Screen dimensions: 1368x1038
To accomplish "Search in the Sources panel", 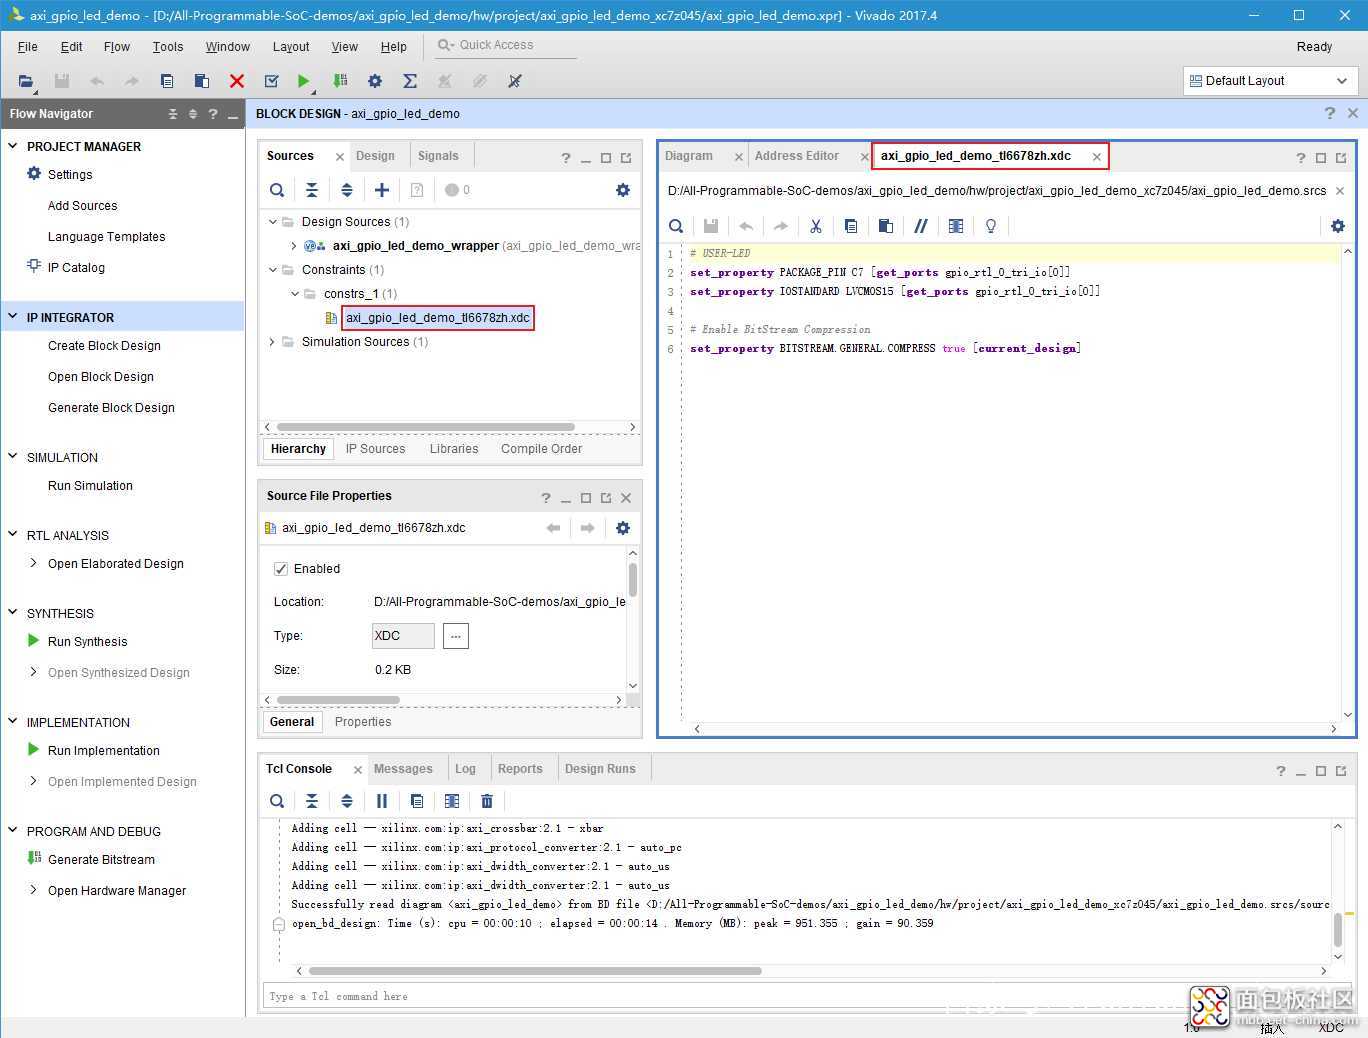I will [x=277, y=190].
